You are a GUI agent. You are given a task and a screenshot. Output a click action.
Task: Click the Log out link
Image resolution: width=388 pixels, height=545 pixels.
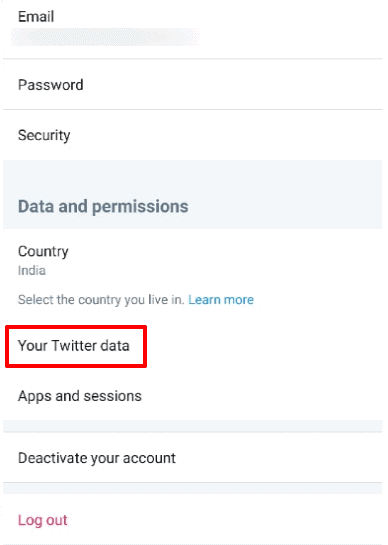[43, 520]
